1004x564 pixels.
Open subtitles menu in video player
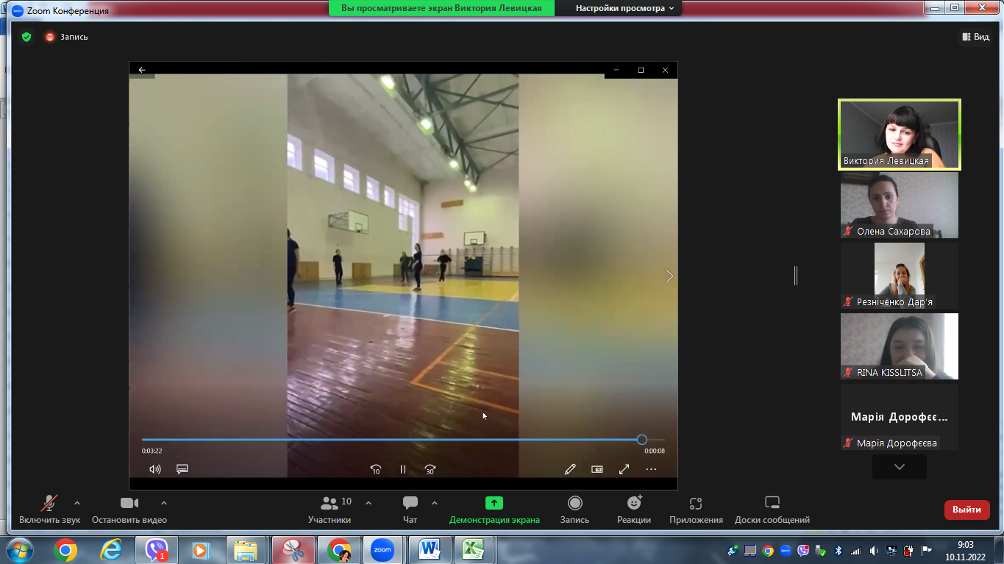(x=182, y=469)
